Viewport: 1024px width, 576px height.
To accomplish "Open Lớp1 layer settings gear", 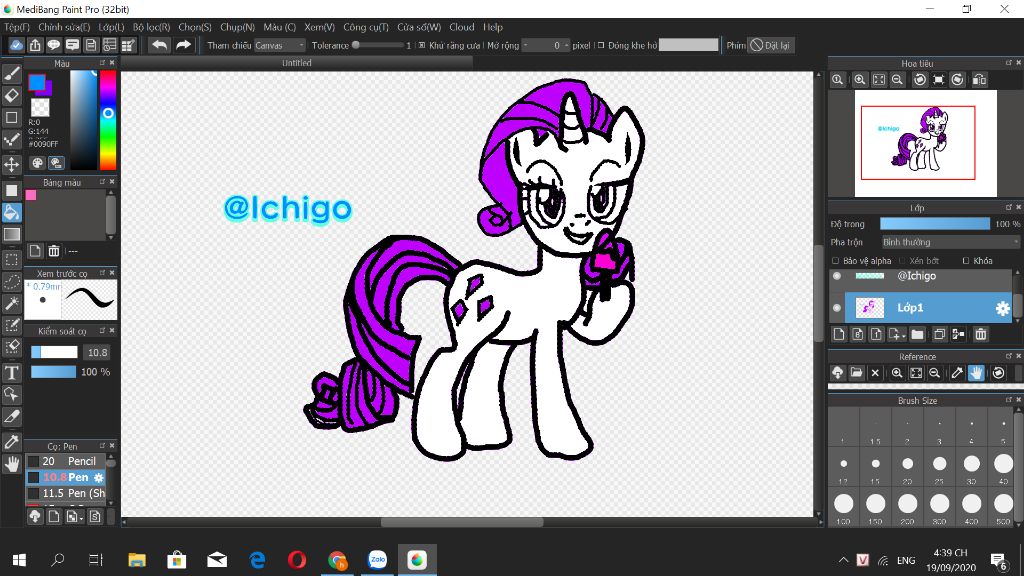I will (1002, 308).
